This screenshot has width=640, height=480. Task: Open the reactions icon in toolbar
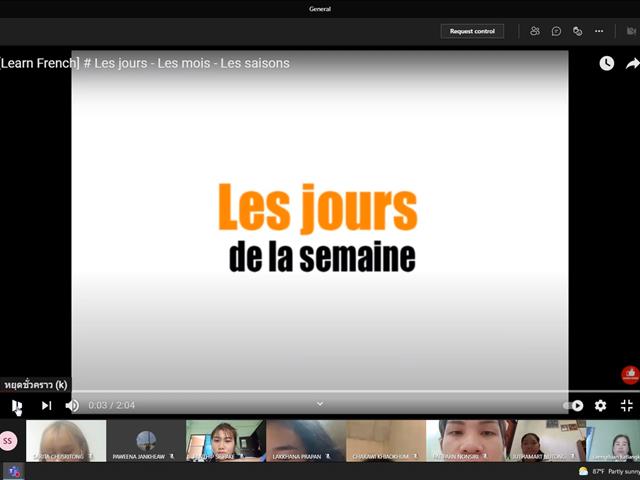click(577, 31)
